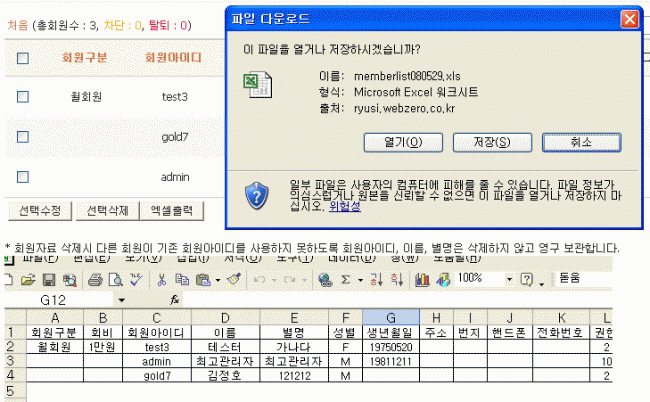650x402 pixels.
Task: Click the 엑셀출력 export button
Action: [172, 211]
